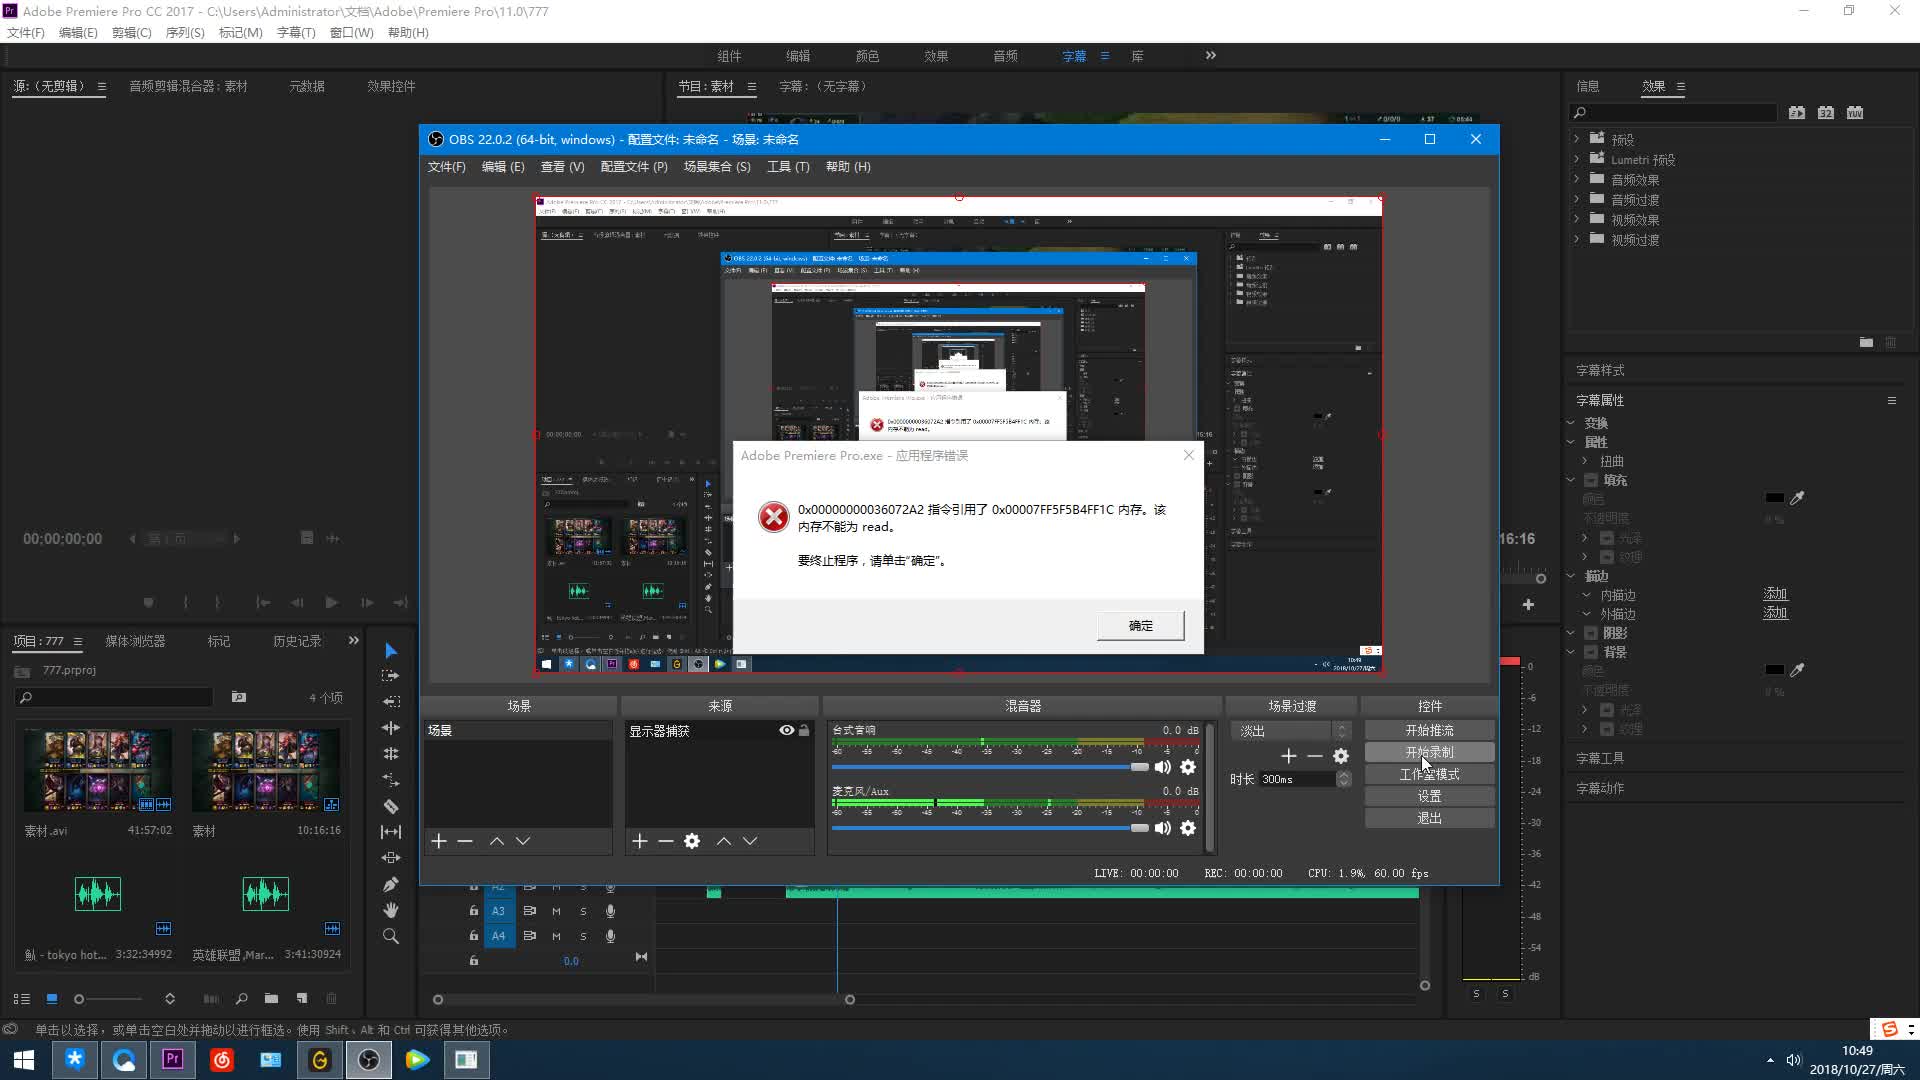Open settings gear for 麦克风/Aux mixer channel

(1188, 828)
